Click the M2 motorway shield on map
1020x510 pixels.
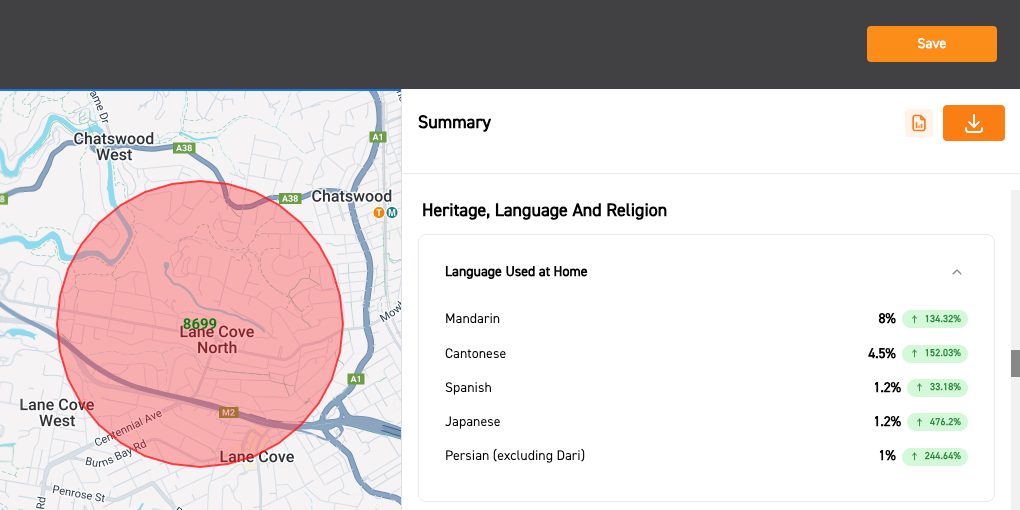[228, 412]
